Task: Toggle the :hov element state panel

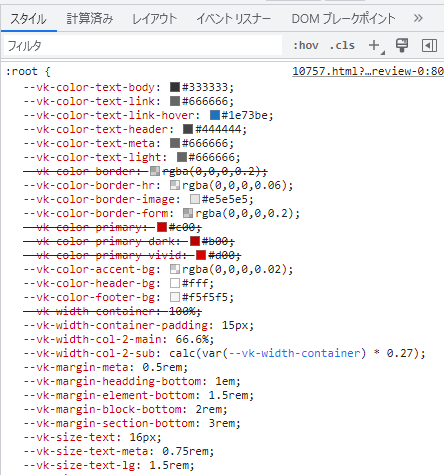Action: [305, 45]
